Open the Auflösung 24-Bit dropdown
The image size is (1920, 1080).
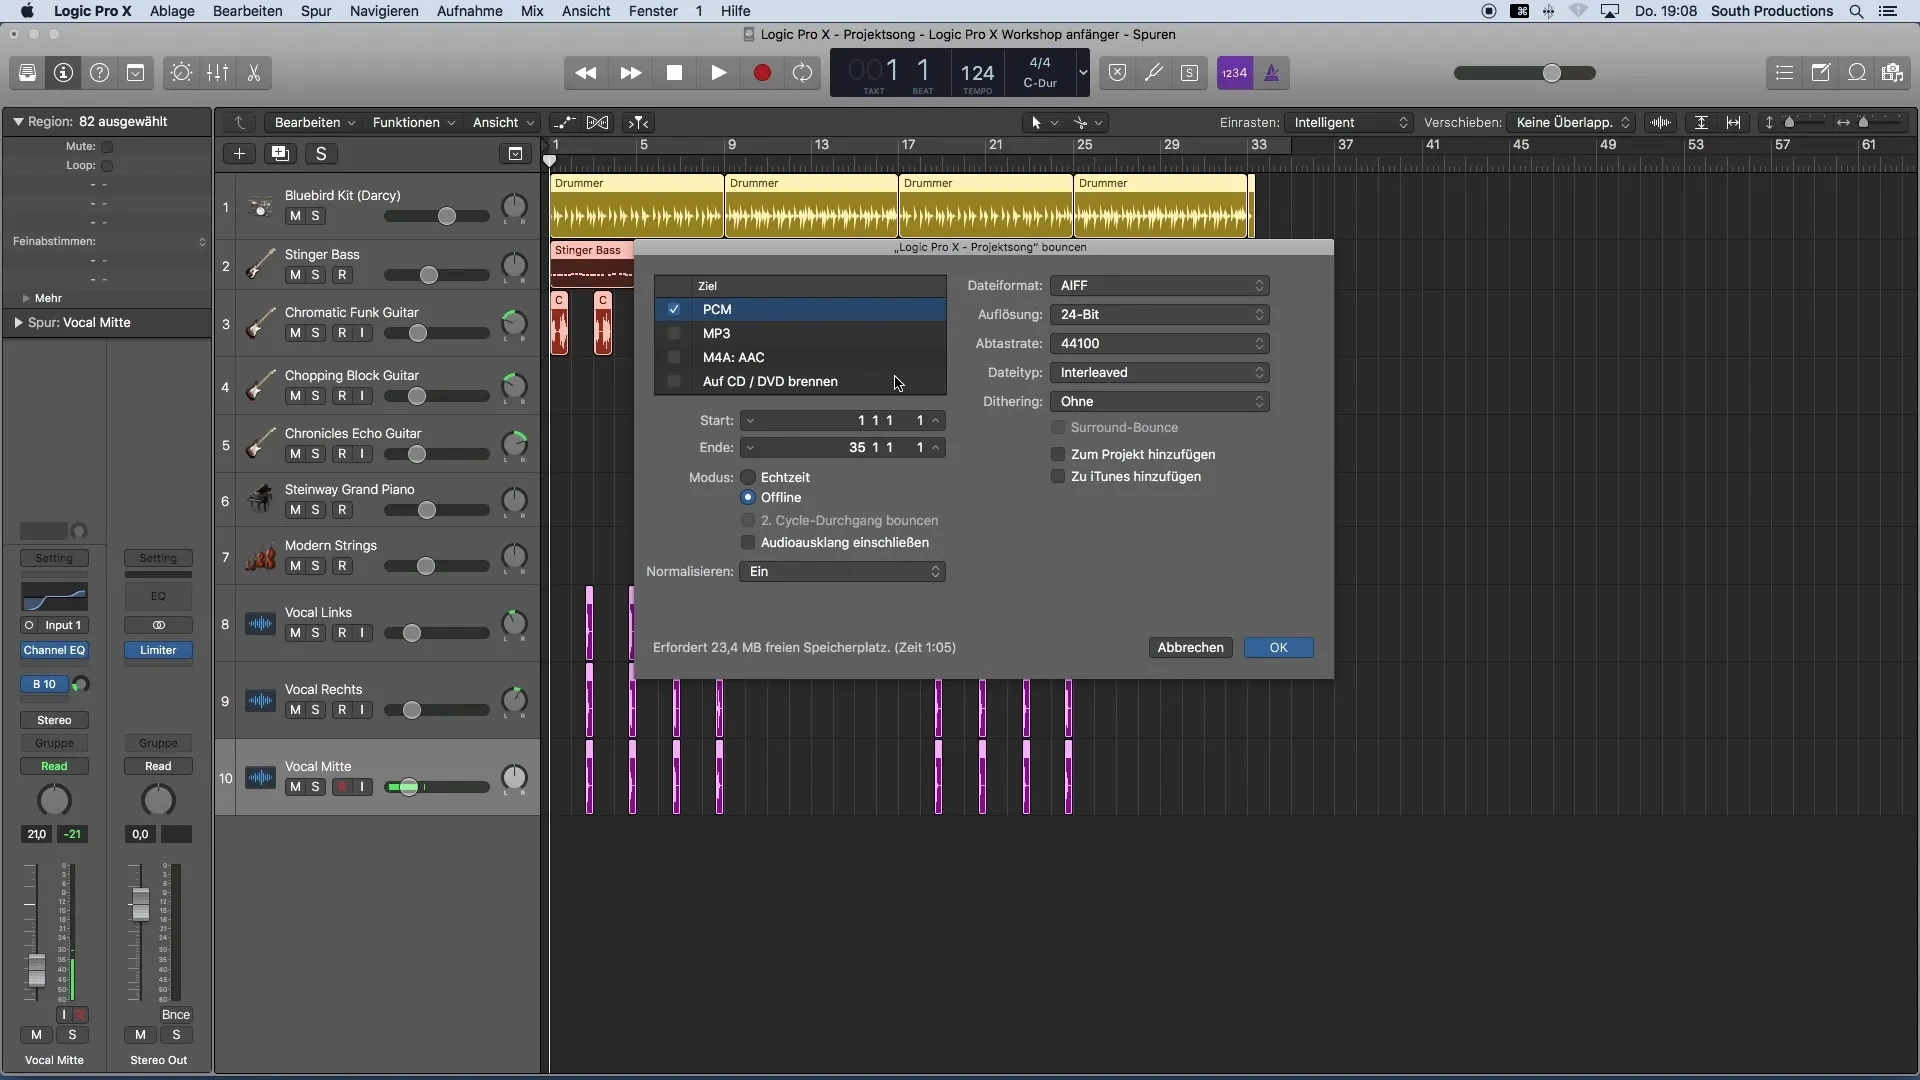click(x=1160, y=314)
